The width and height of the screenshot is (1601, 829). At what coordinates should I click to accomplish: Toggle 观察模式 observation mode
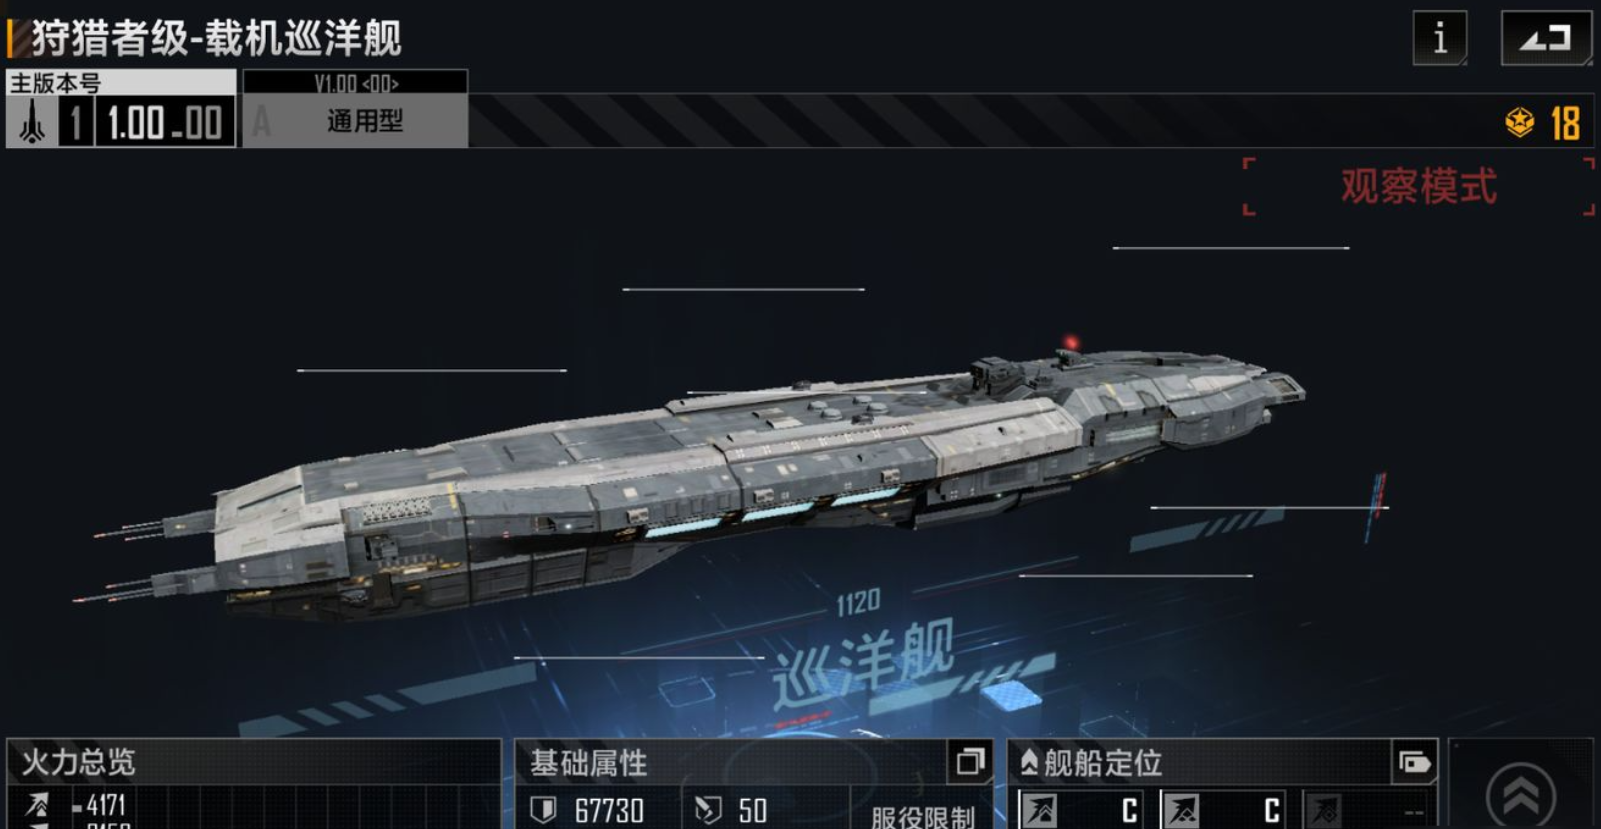[x=1418, y=187]
